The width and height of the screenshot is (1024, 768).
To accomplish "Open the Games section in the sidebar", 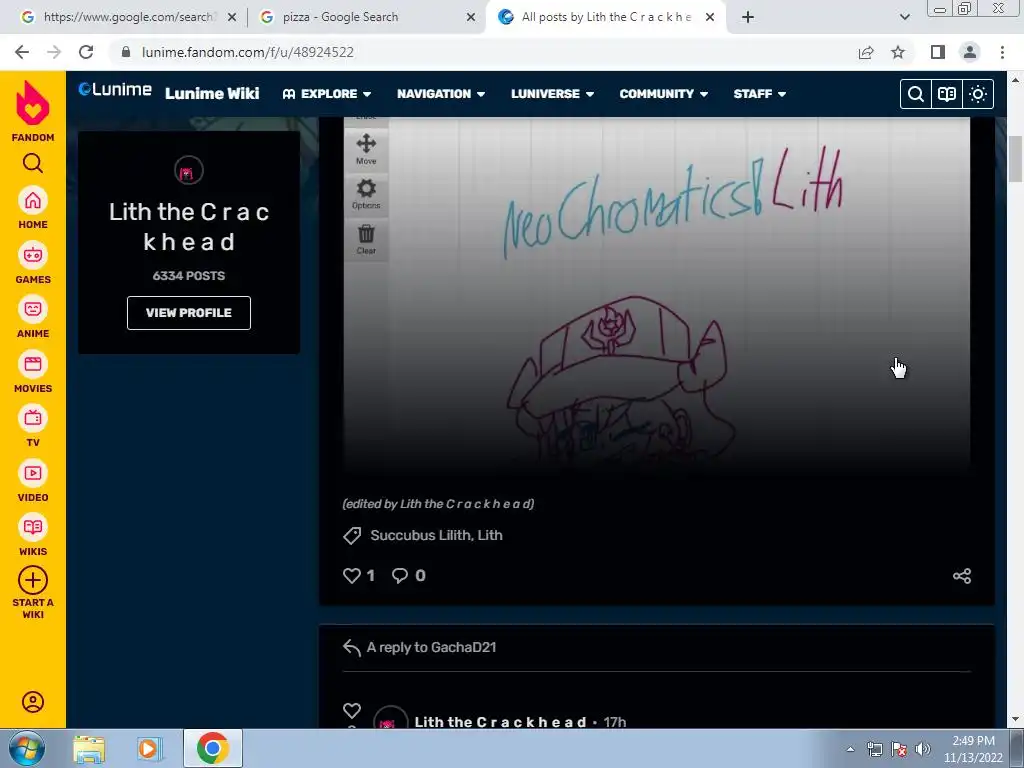I will point(33,263).
